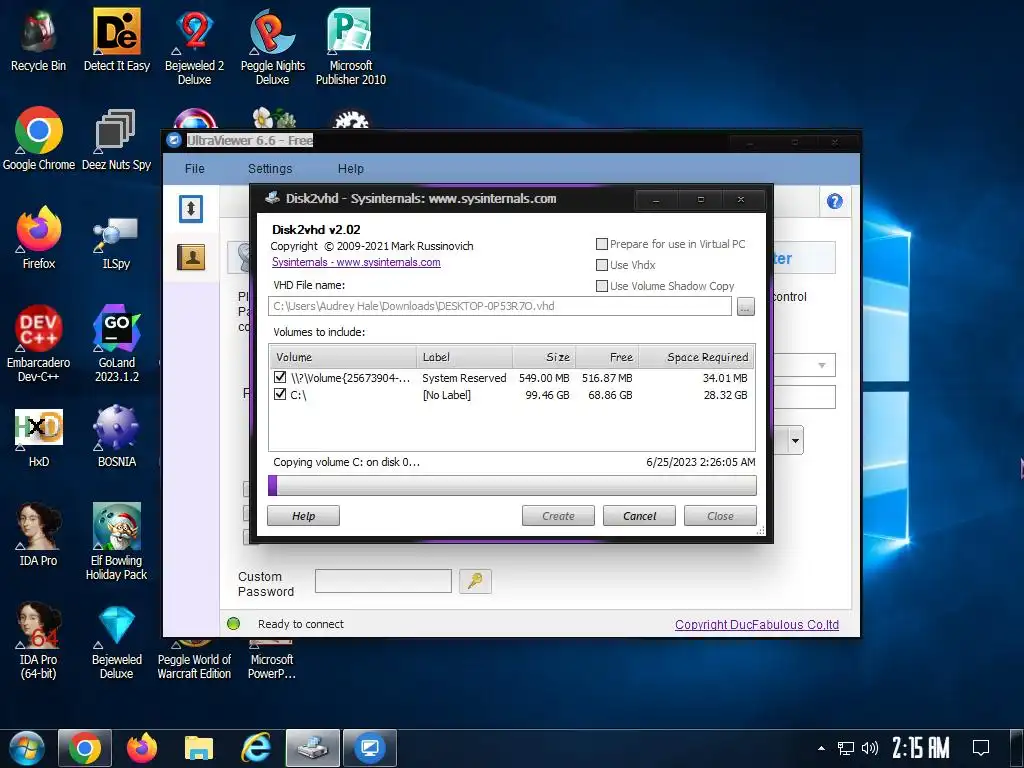Click the Close button in Disk2vhd

tap(720, 515)
